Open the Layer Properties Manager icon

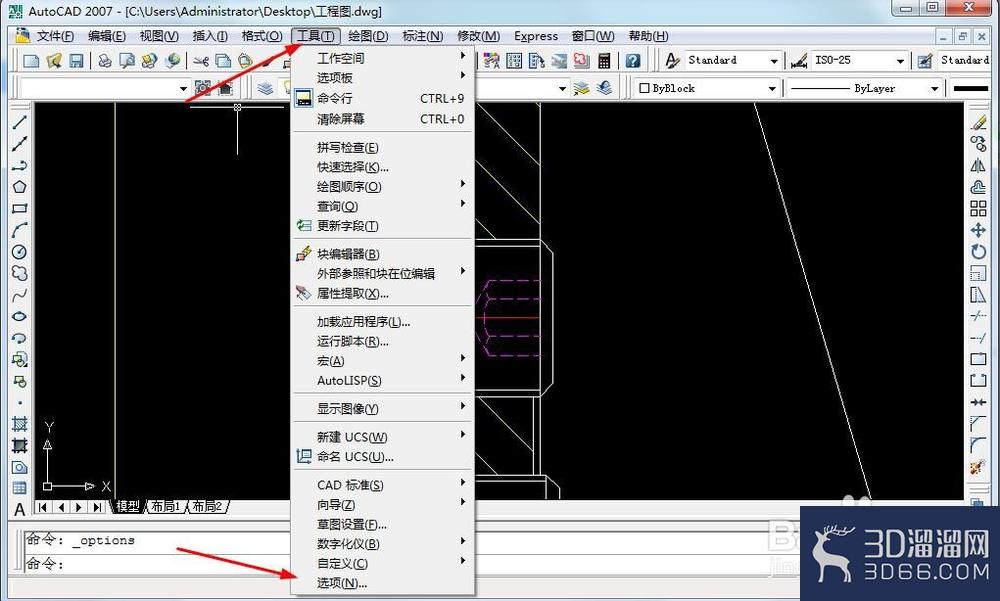click(x=265, y=89)
